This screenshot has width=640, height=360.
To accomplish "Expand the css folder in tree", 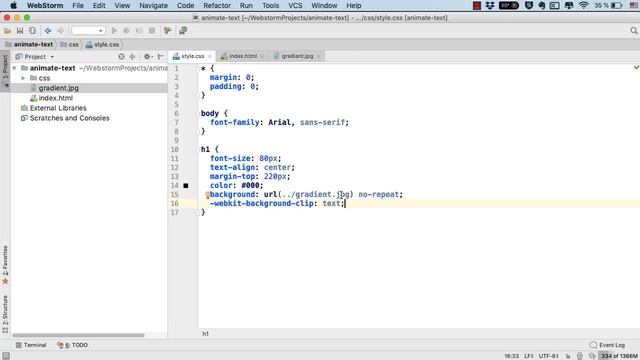I will 23,78.
